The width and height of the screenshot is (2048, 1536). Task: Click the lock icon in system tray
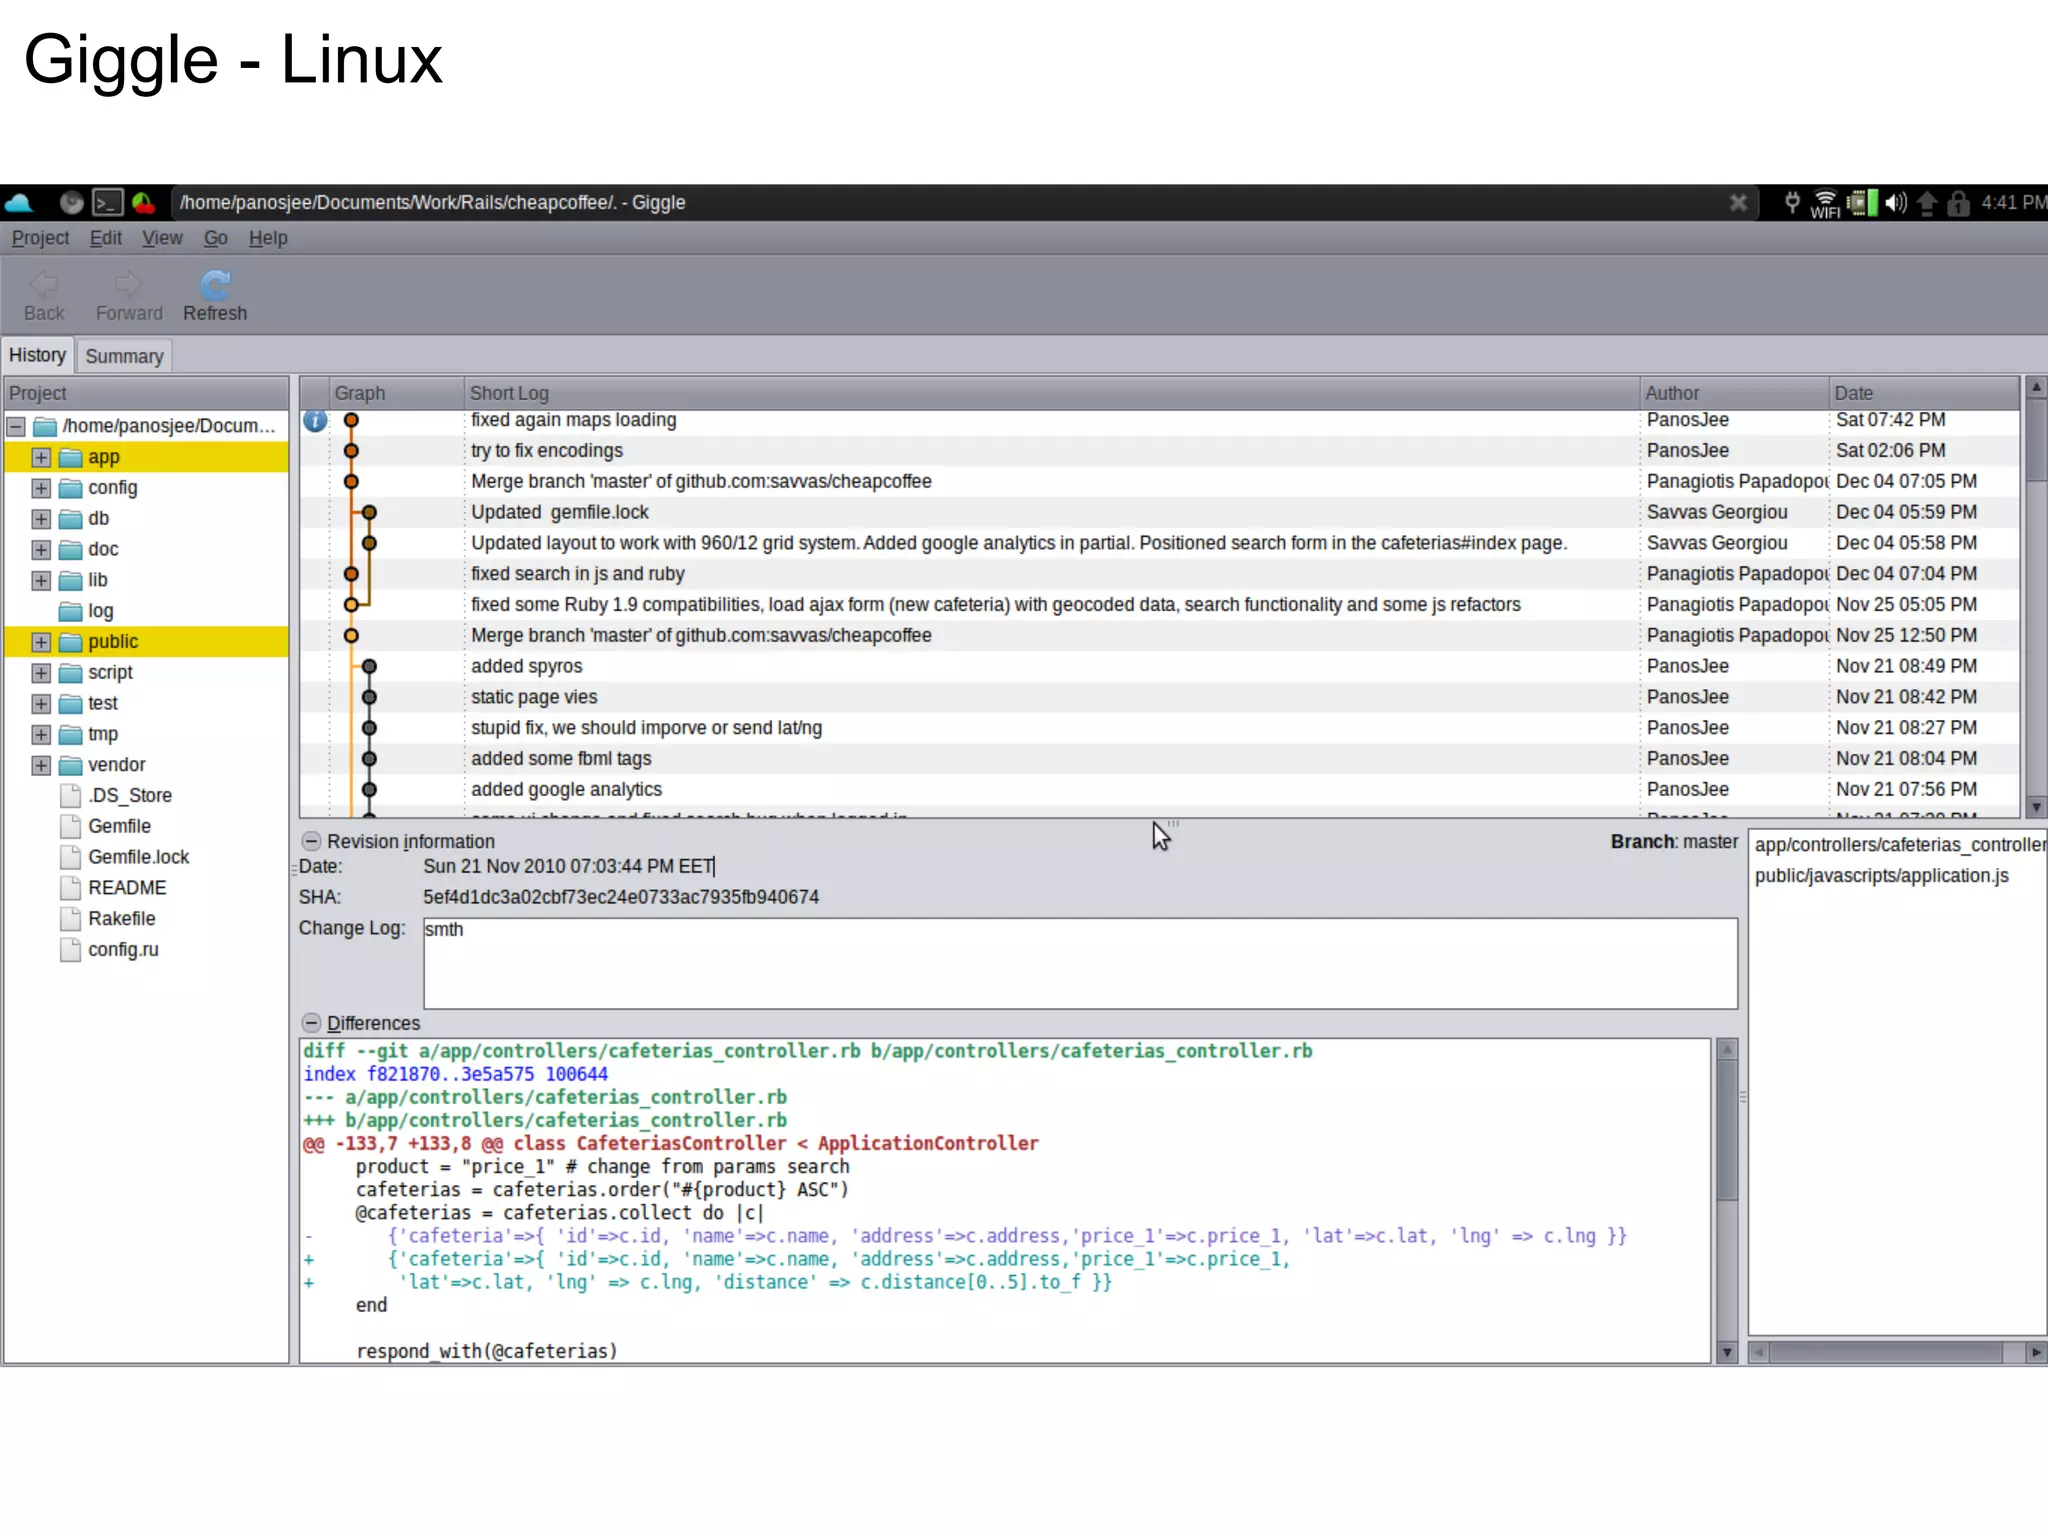[x=1958, y=203]
